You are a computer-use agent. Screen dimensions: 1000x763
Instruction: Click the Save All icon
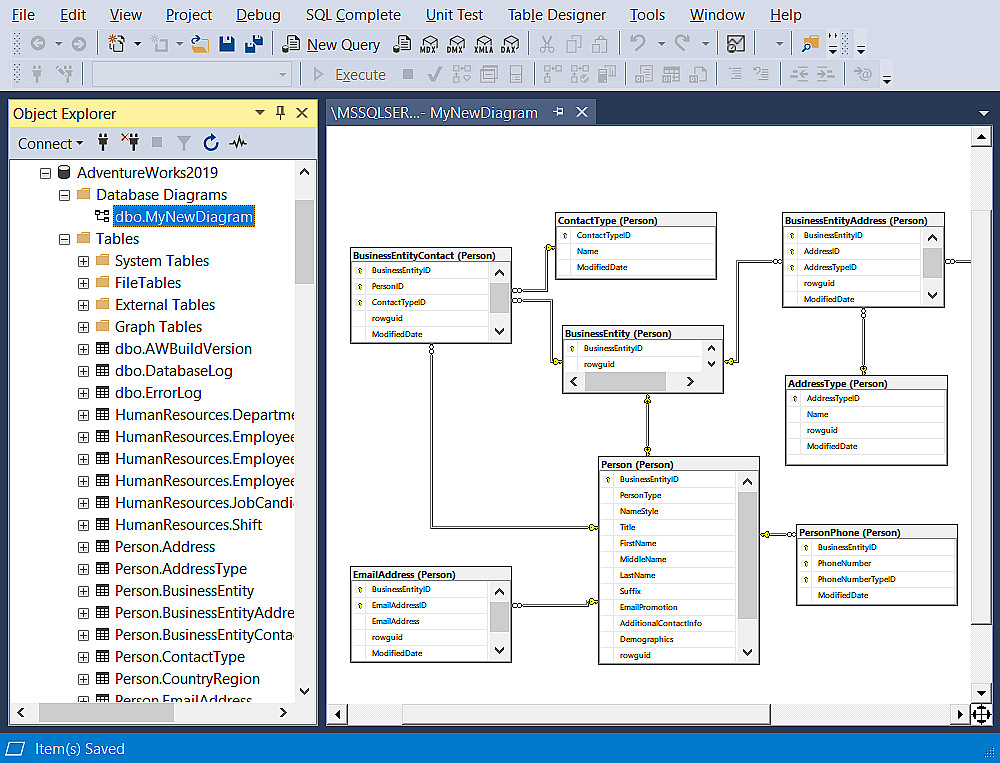pyautogui.click(x=253, y=44)
